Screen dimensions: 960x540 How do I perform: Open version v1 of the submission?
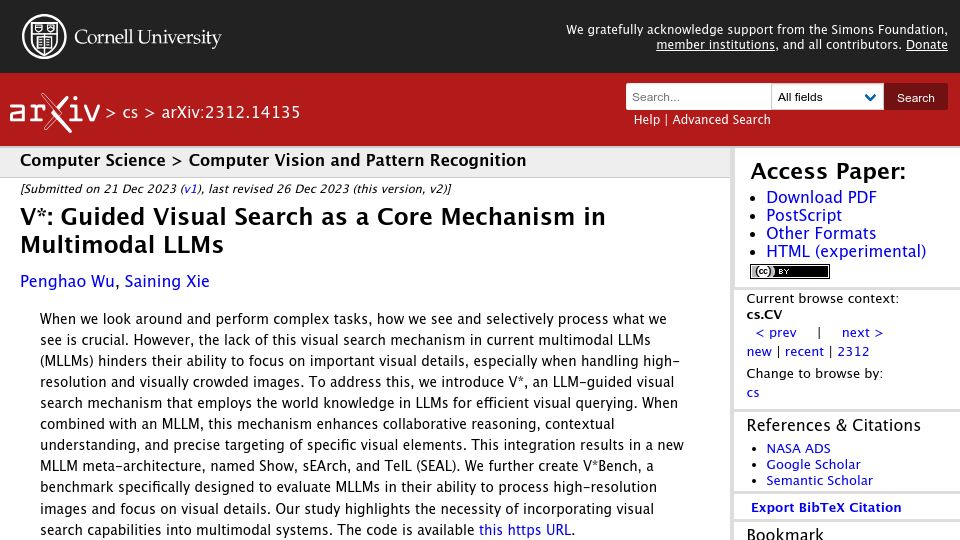[x=190, y=189]
